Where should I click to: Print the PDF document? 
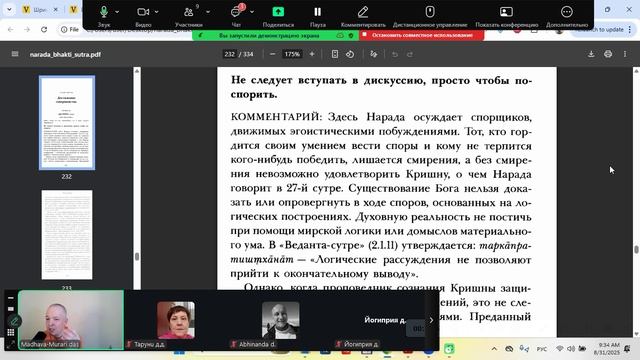(608, 54)
